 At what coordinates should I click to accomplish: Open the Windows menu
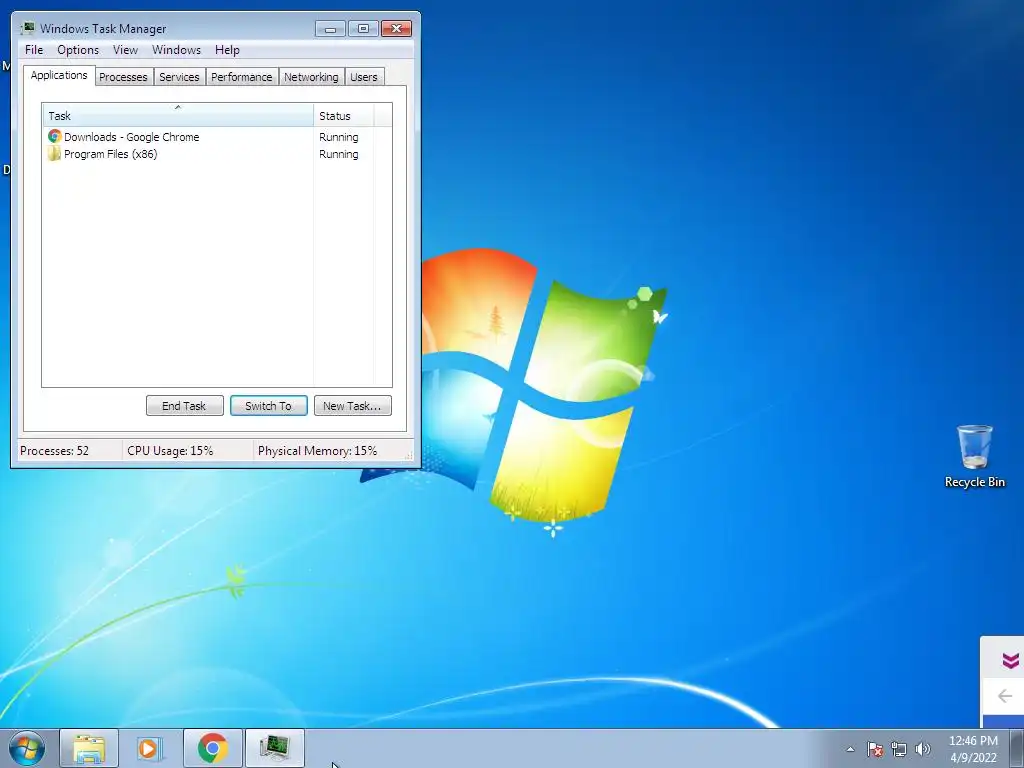176,50
